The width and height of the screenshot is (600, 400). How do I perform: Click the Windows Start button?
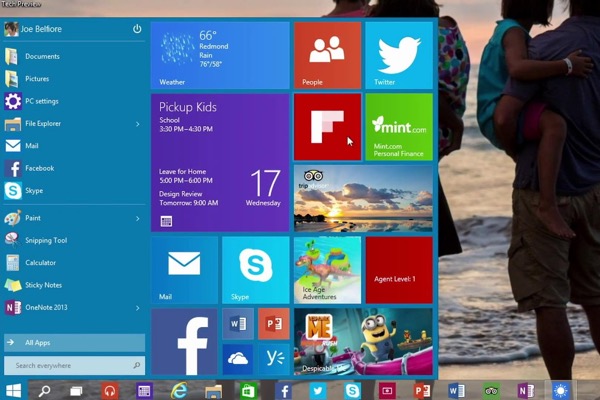(x=14, y=391)
